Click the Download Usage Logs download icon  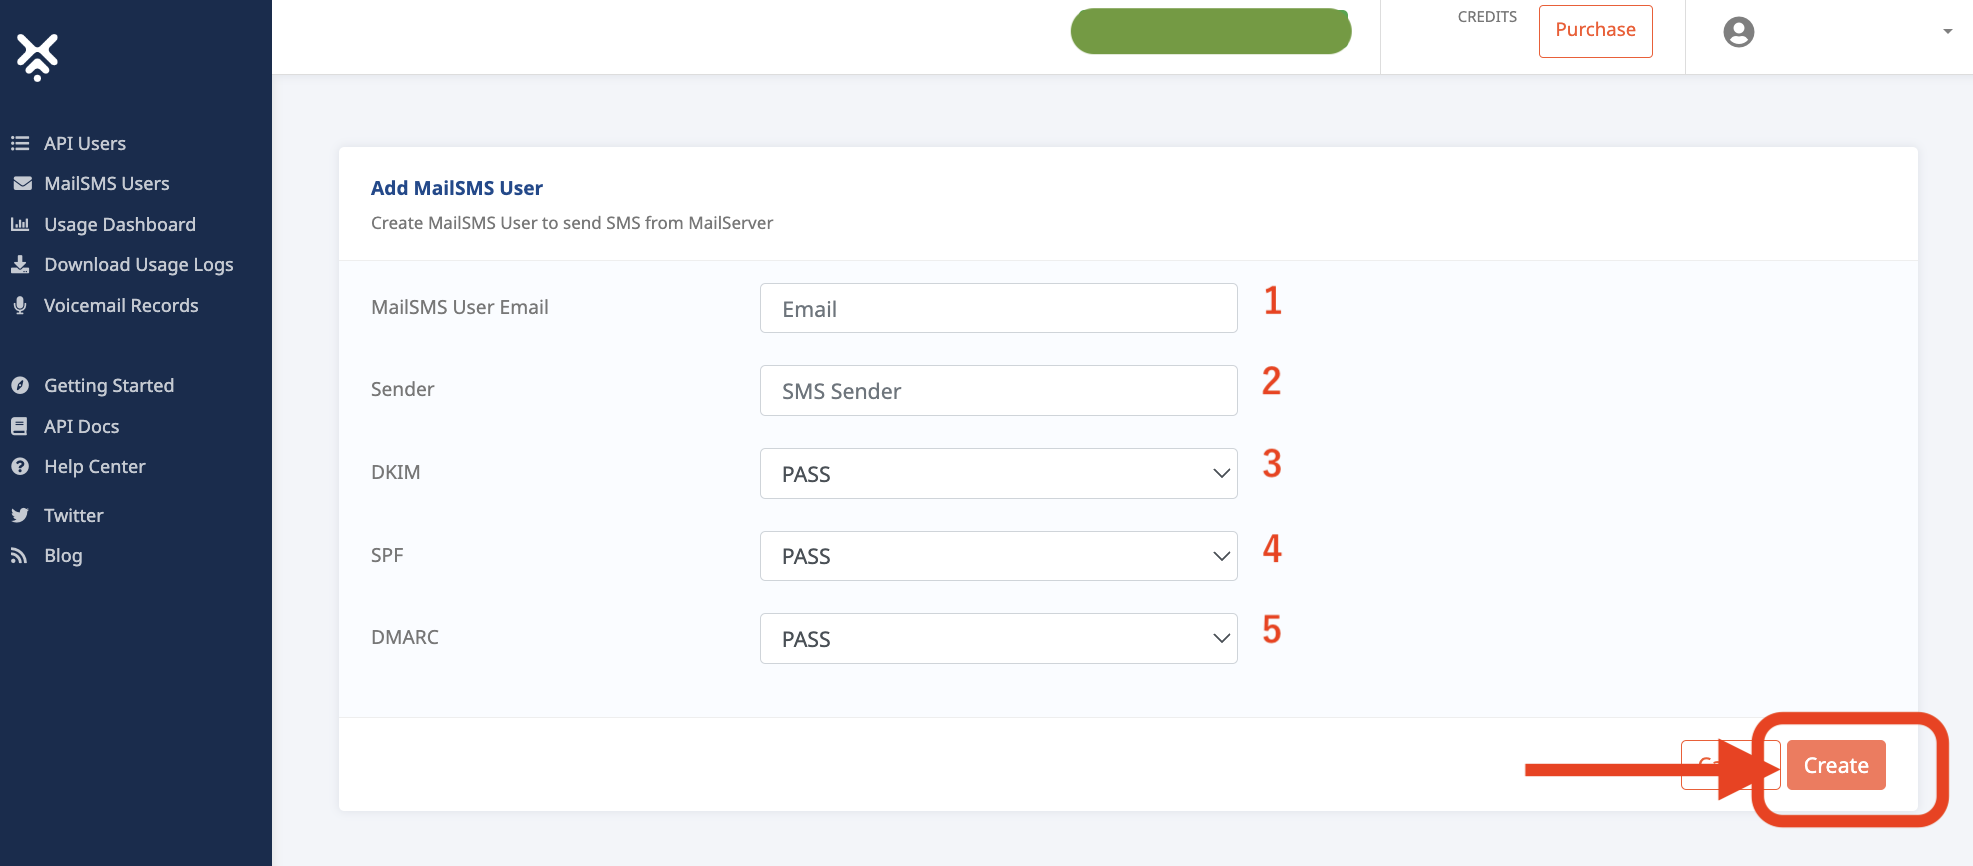coord(20,264)
